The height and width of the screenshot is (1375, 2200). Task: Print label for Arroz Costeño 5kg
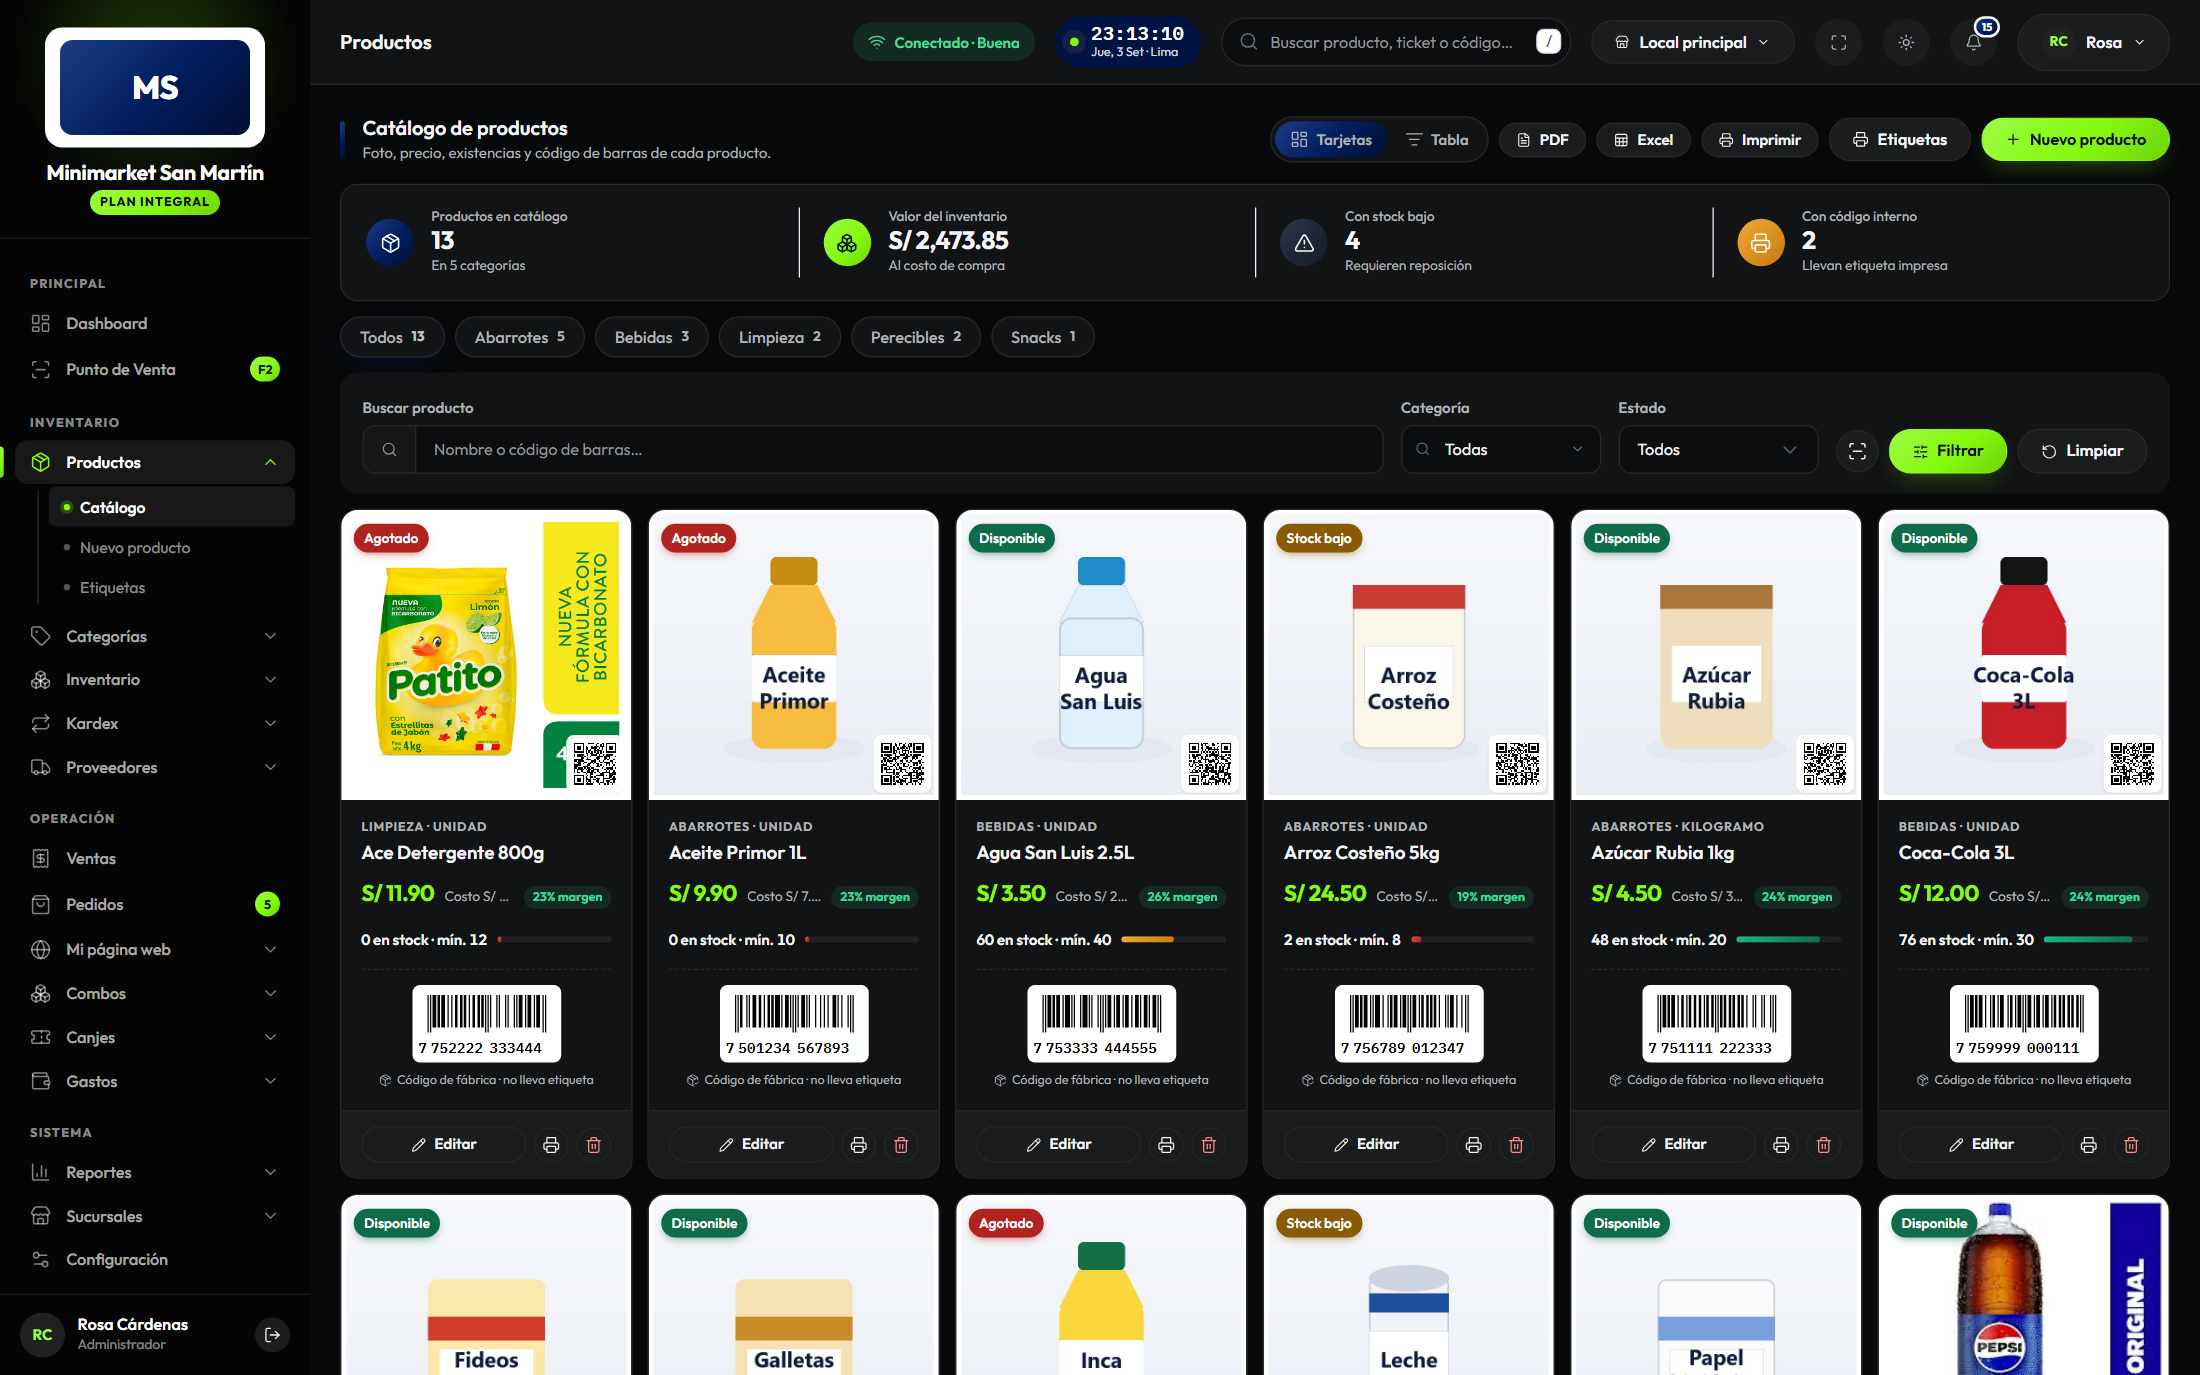coord(1473,1145)
